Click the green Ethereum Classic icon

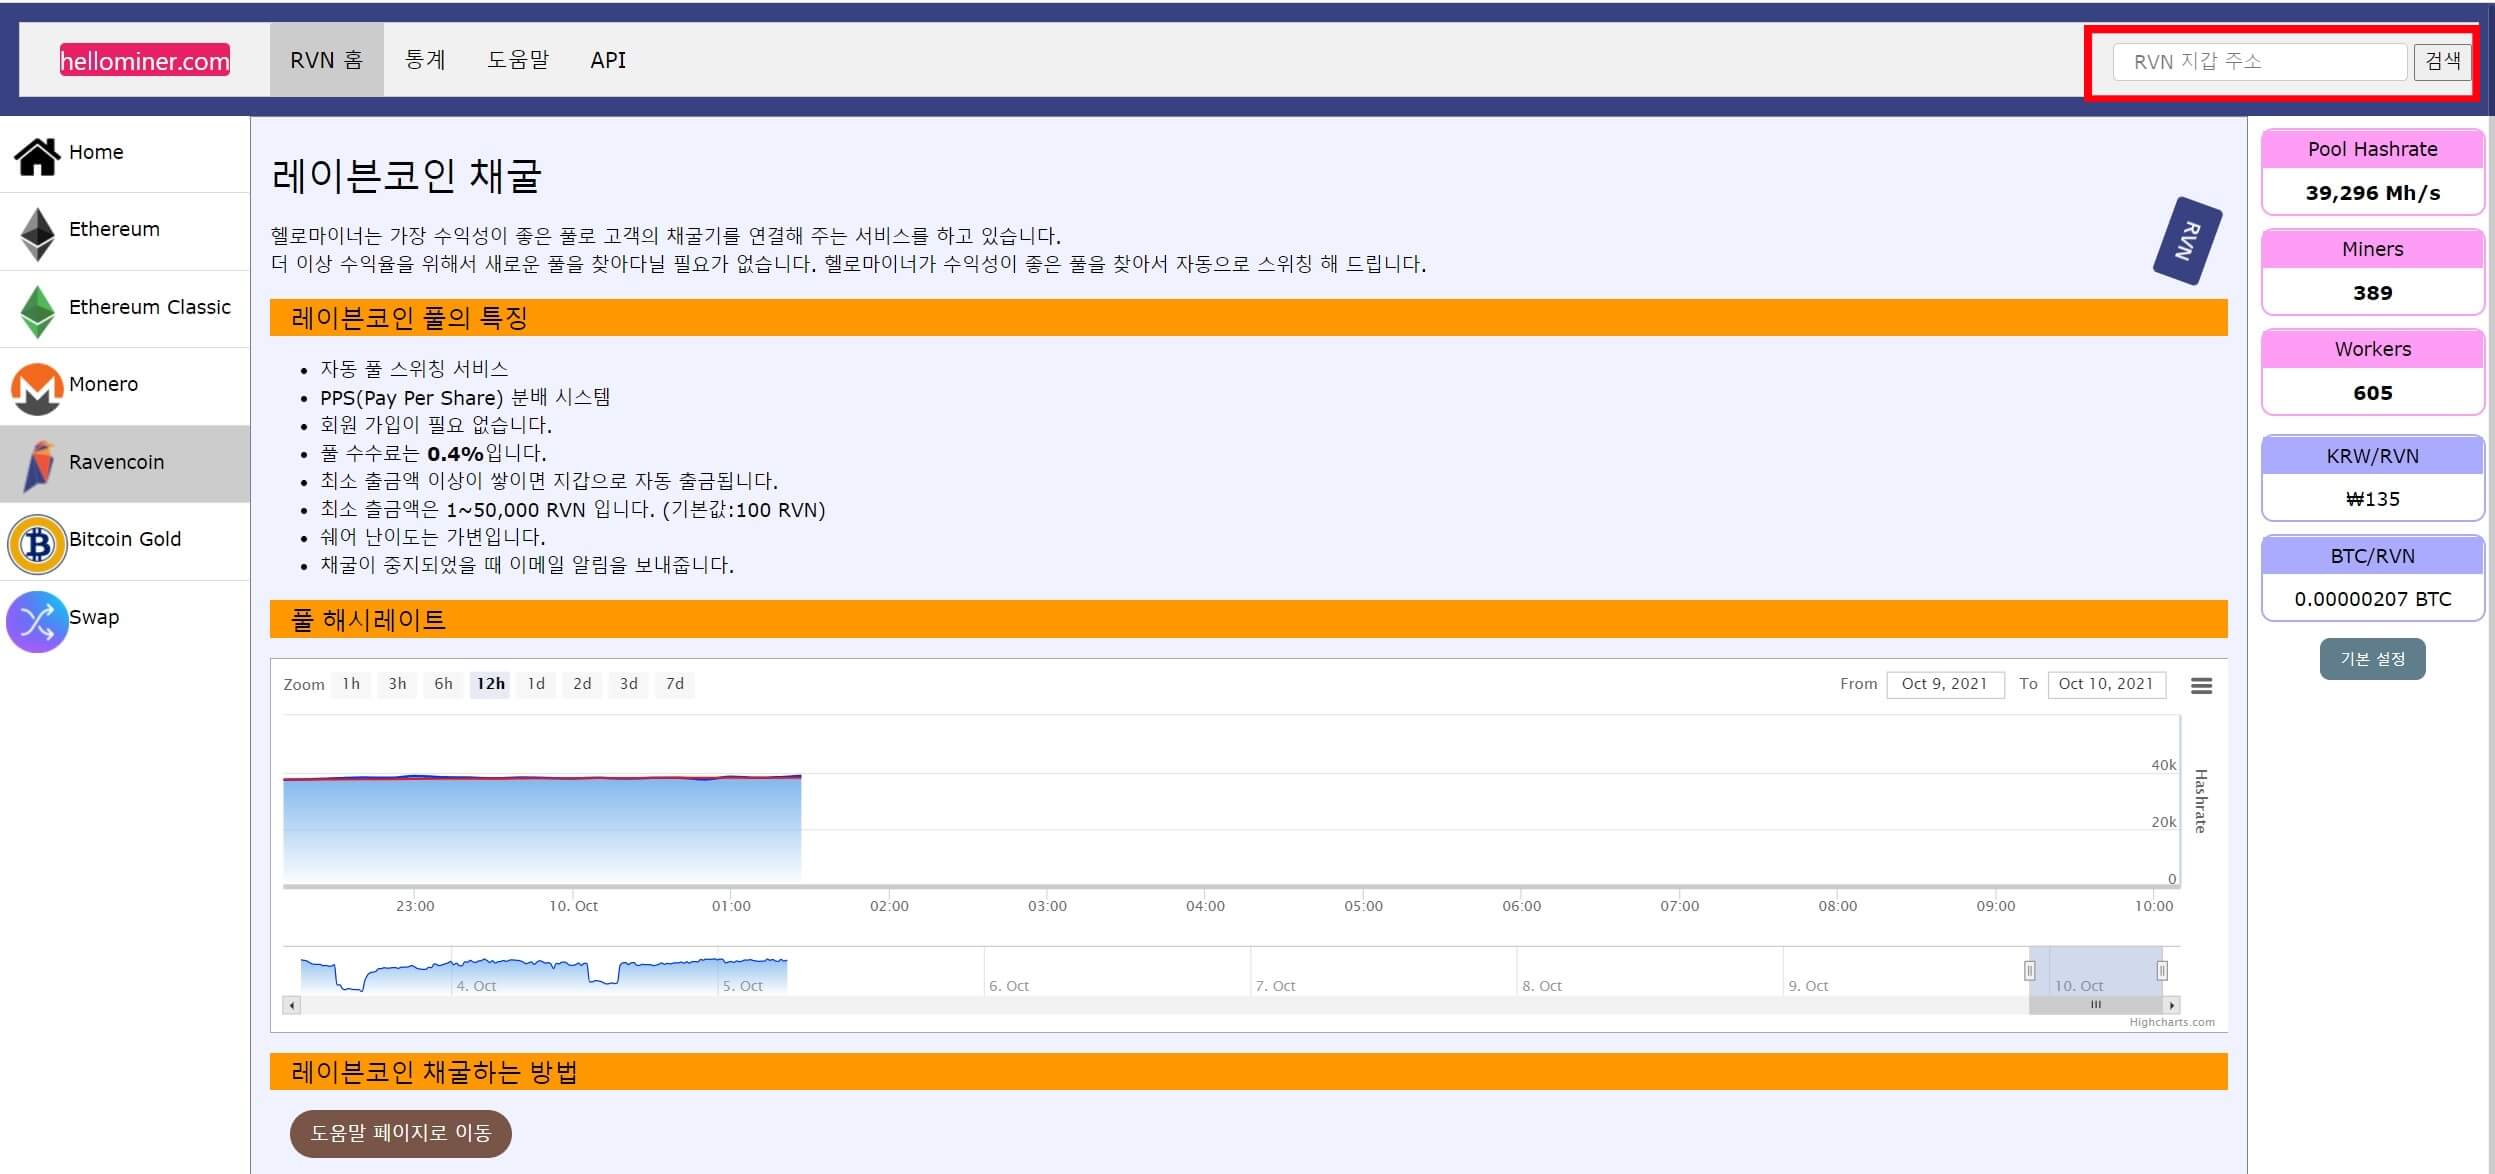pos(38,312)
